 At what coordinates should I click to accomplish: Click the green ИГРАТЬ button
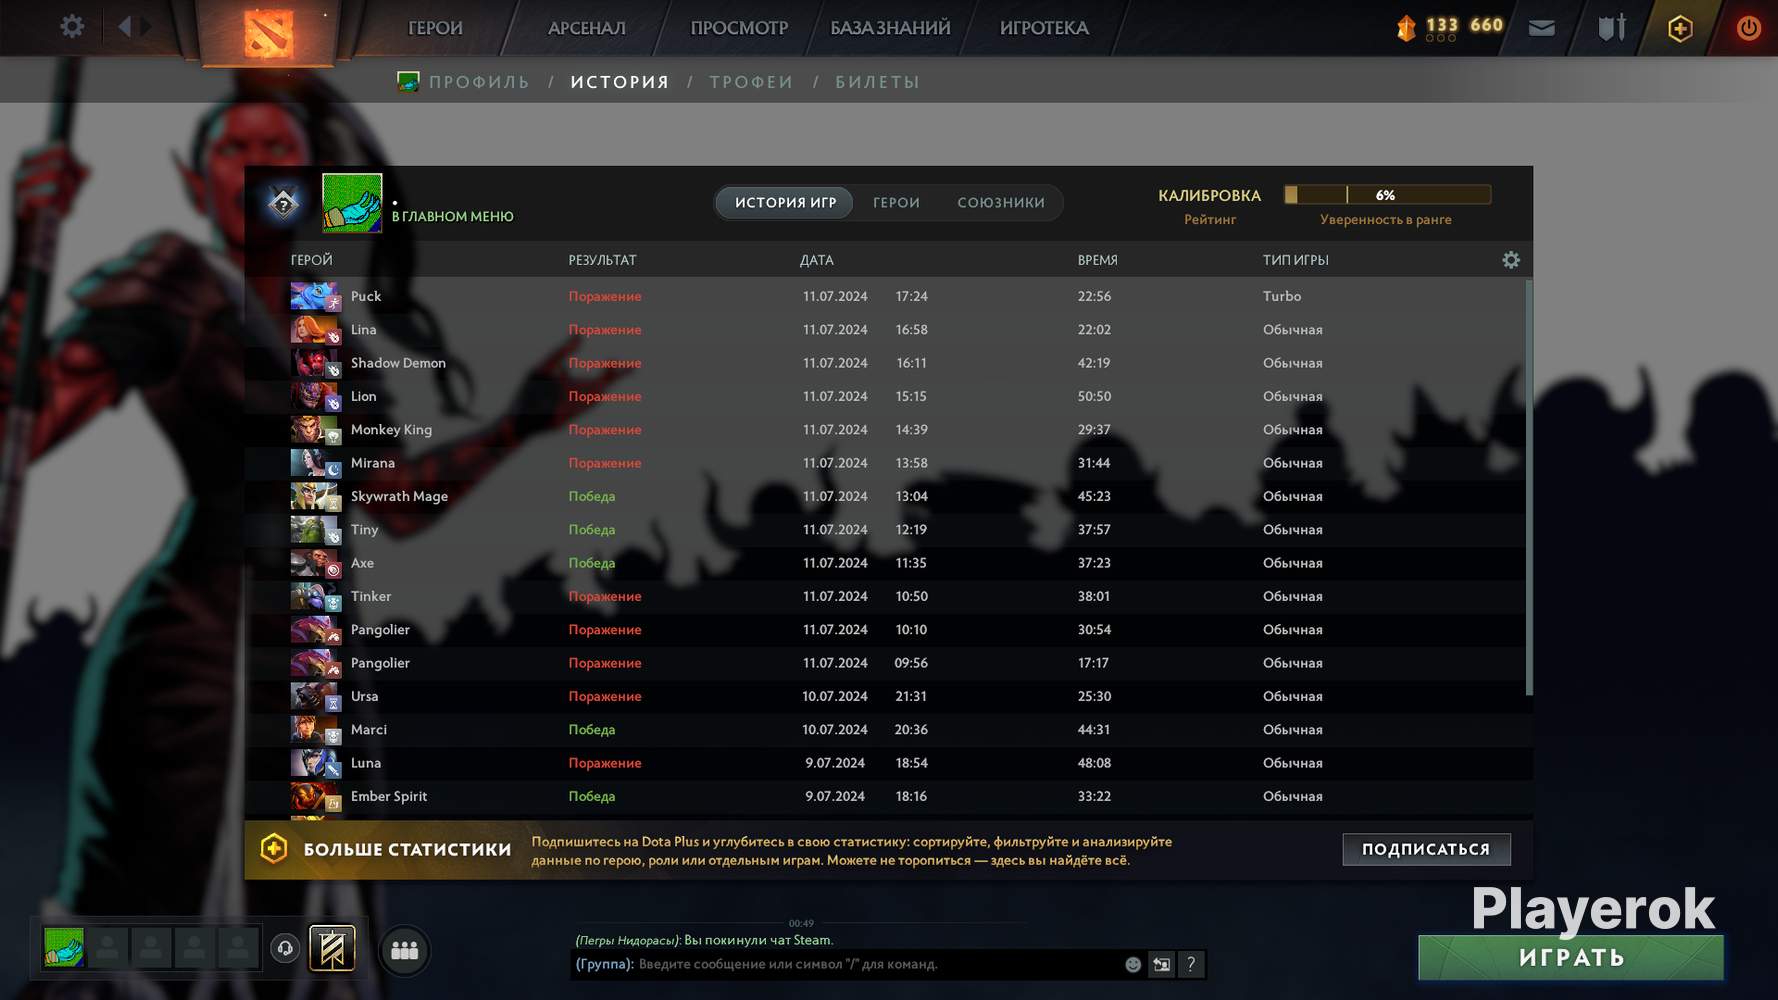(1571, 957)
